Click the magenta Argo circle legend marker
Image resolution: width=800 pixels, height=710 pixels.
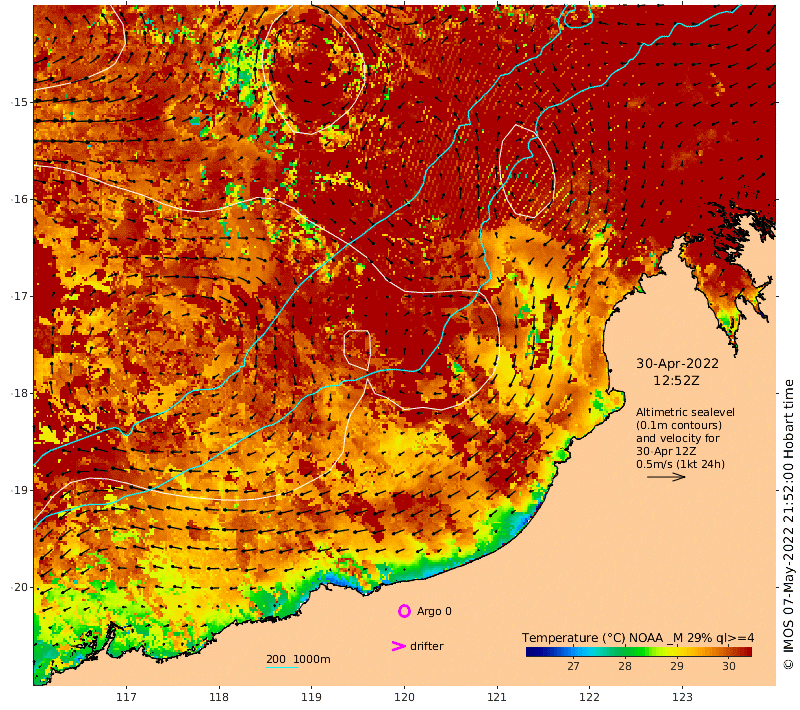point(404,611)
